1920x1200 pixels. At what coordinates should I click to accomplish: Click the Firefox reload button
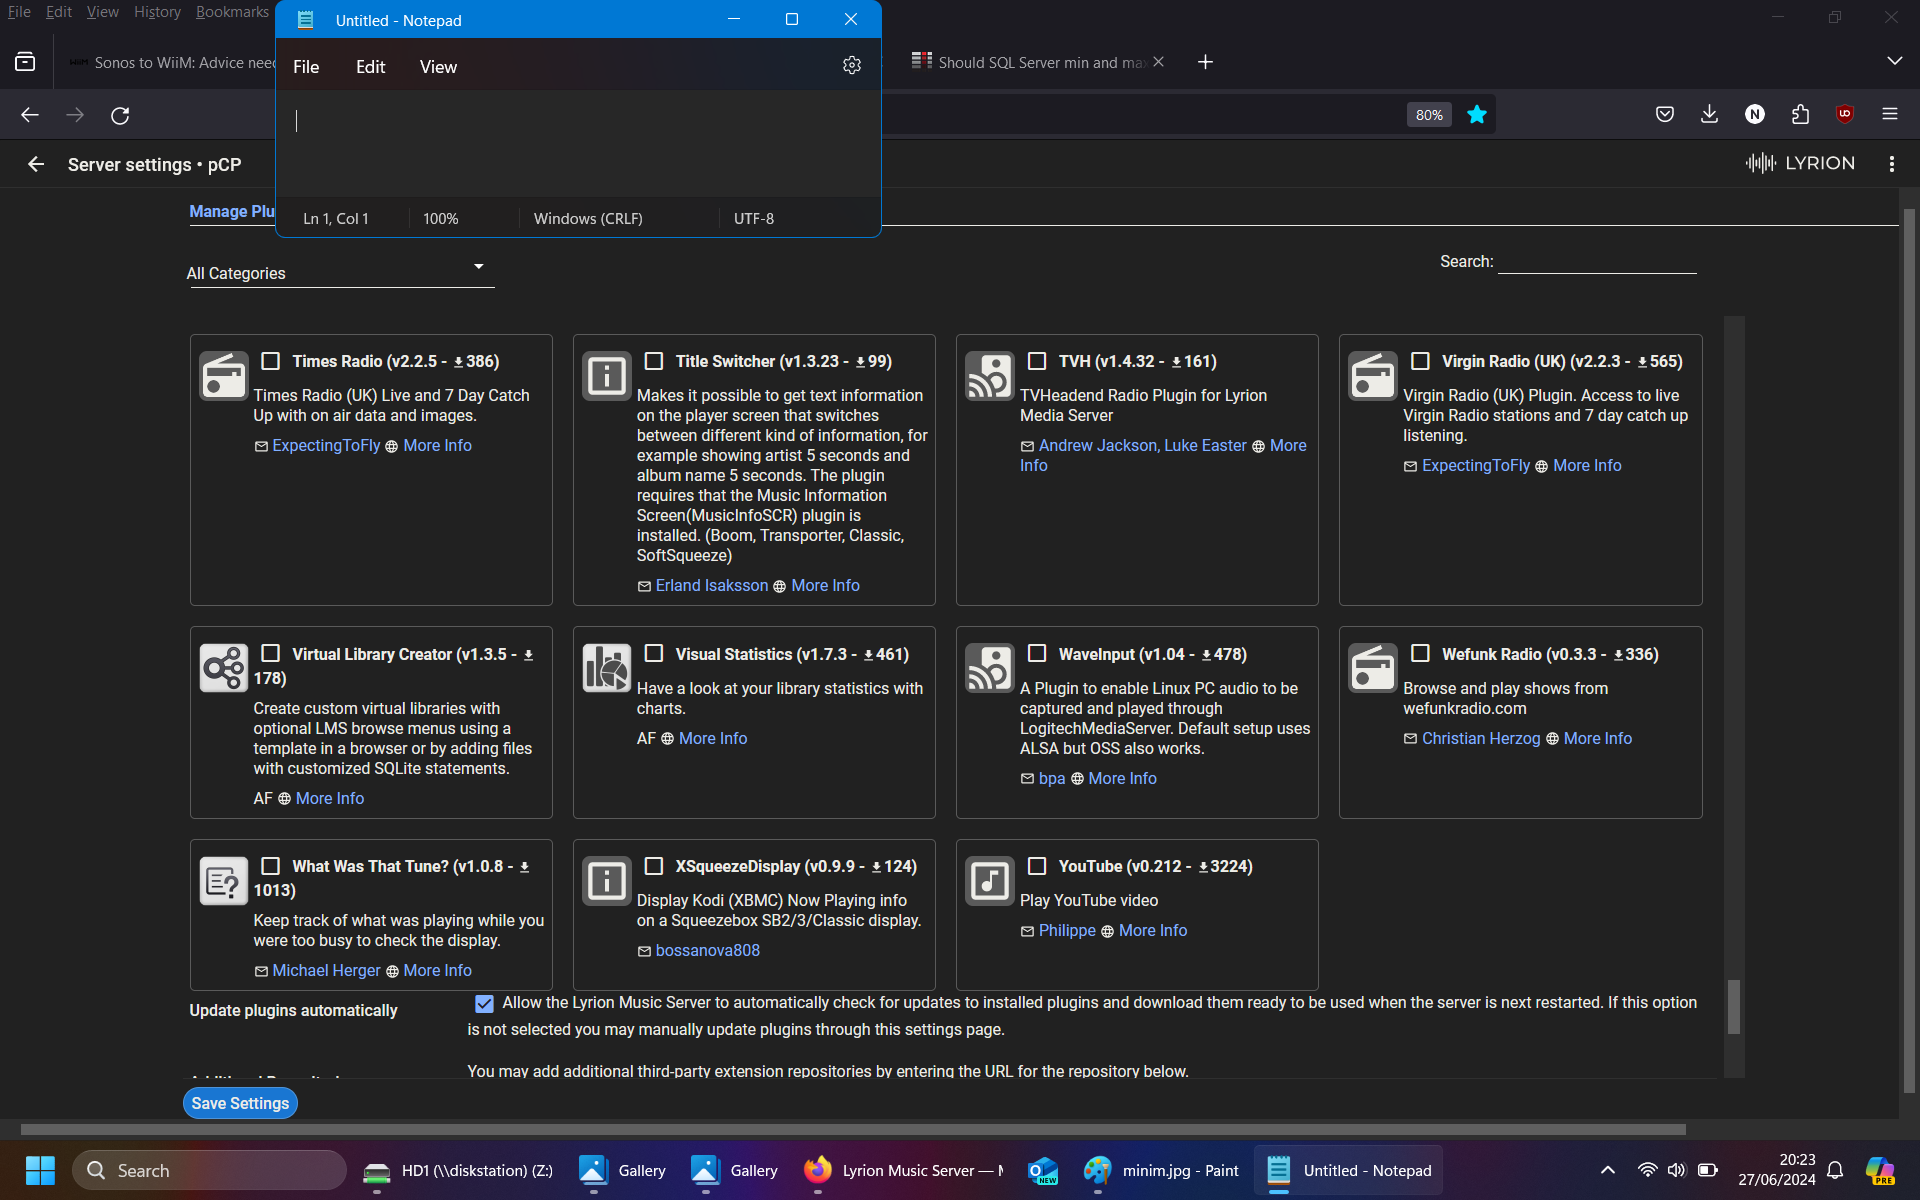pos(120,115)
